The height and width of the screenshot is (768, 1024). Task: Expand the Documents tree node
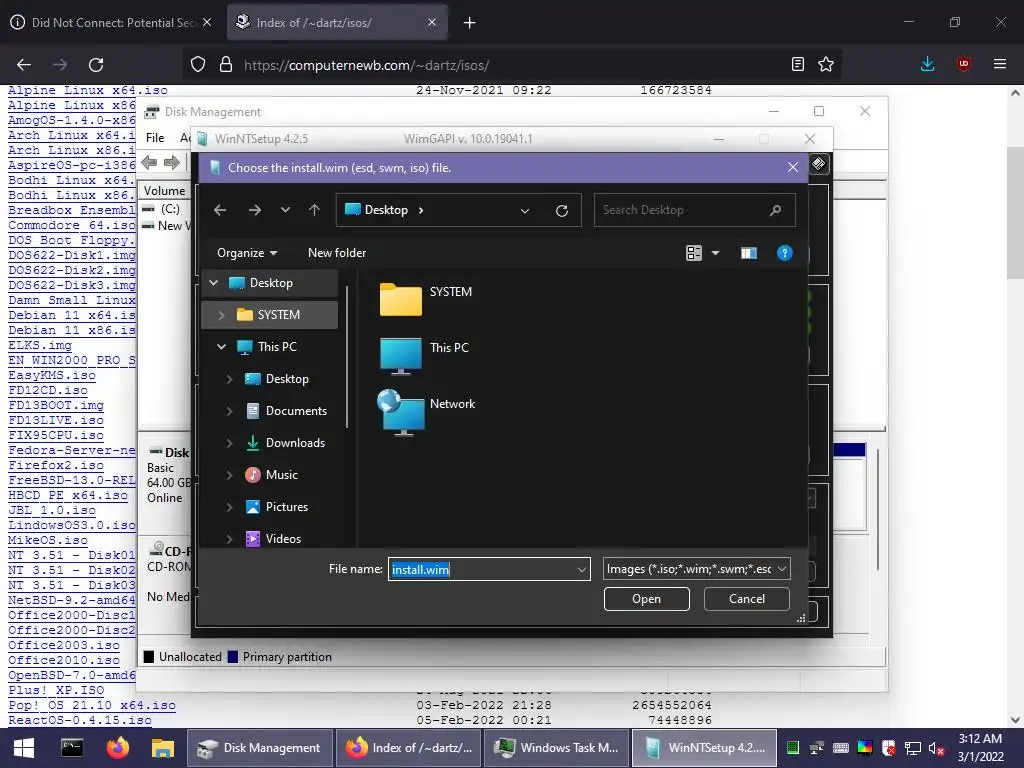[229, 411]
